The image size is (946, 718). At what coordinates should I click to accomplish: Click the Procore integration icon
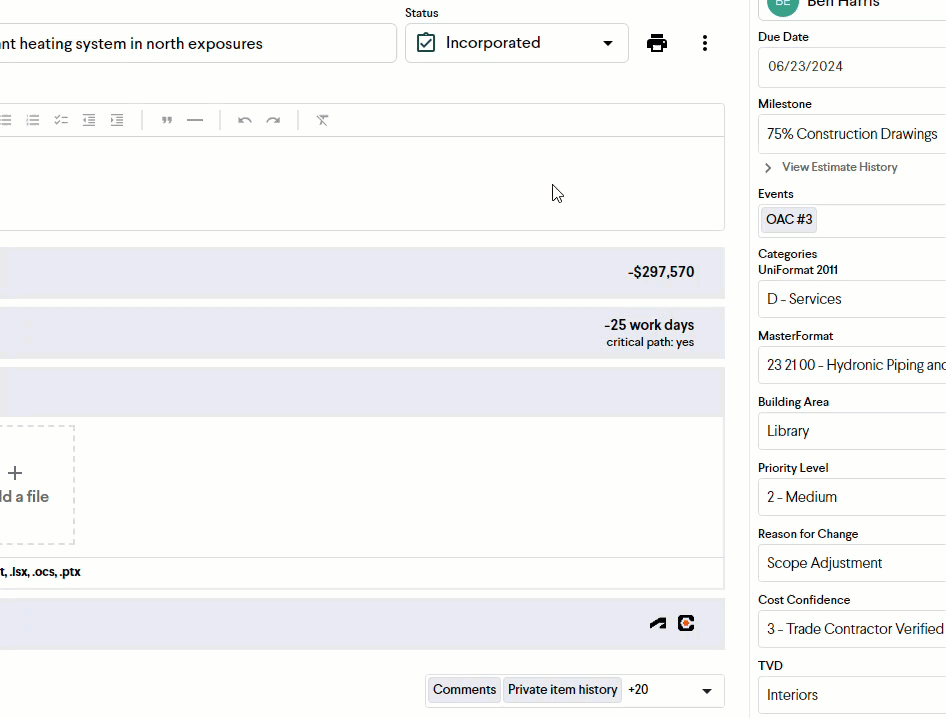click(686, 623)
